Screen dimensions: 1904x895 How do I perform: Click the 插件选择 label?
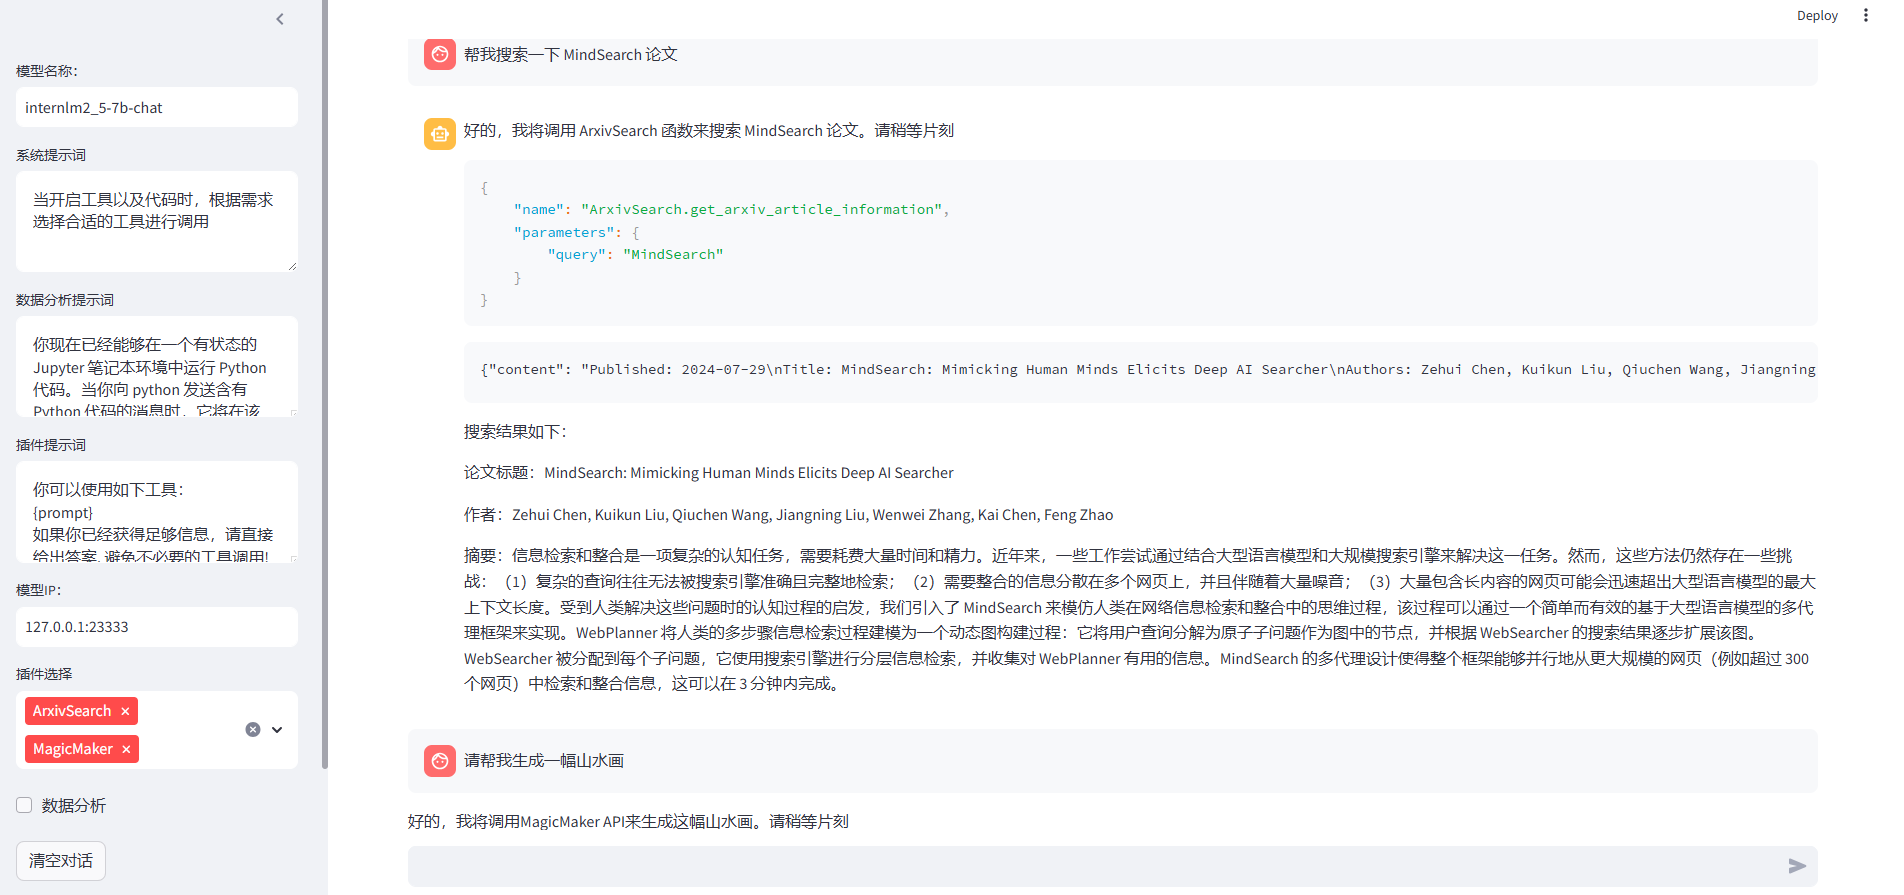(44, 674)
